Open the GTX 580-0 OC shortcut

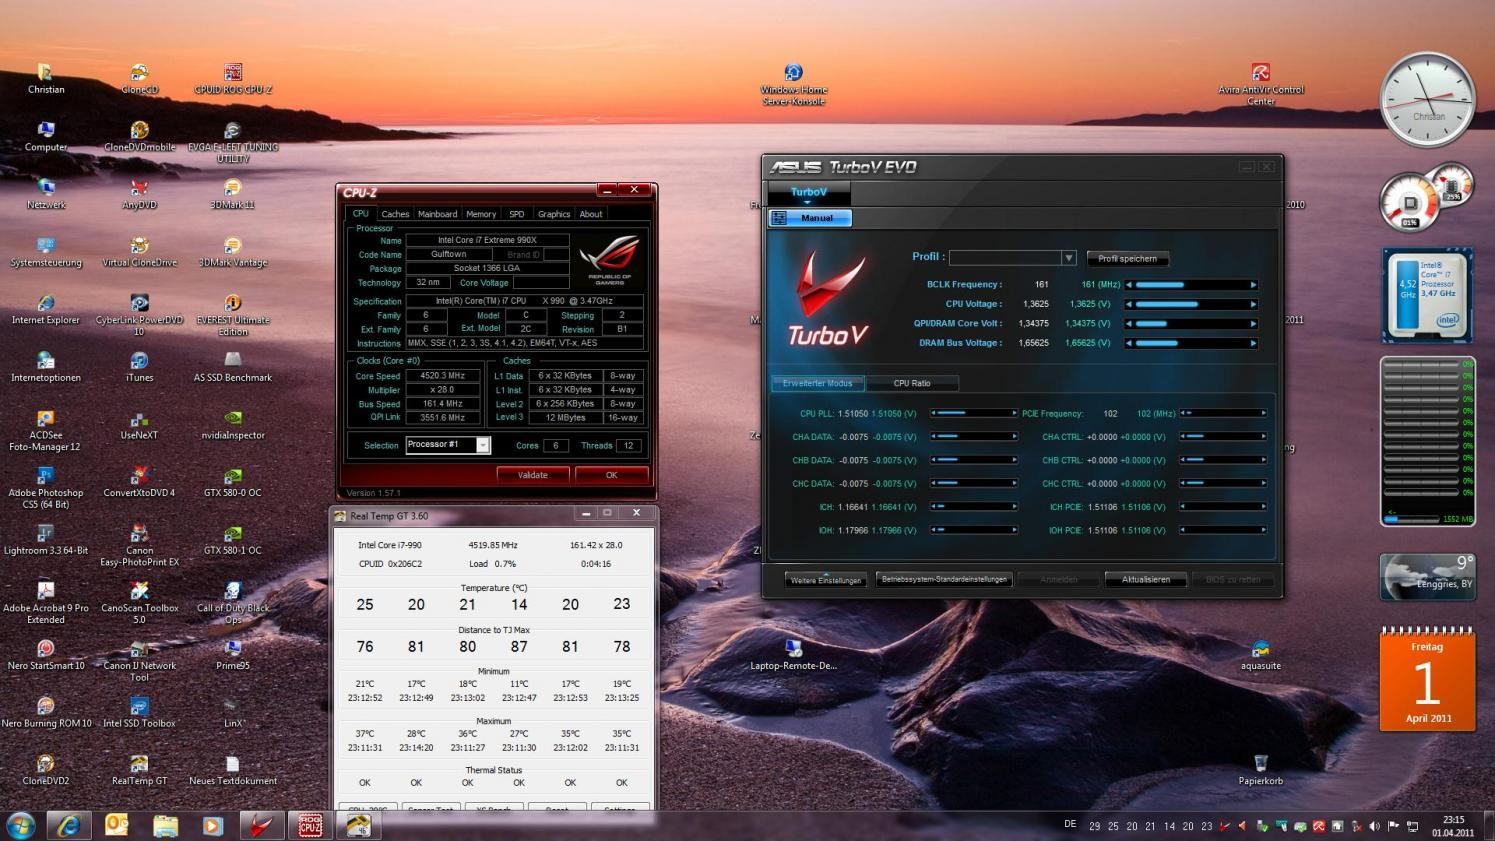click(x=233, y=482)
